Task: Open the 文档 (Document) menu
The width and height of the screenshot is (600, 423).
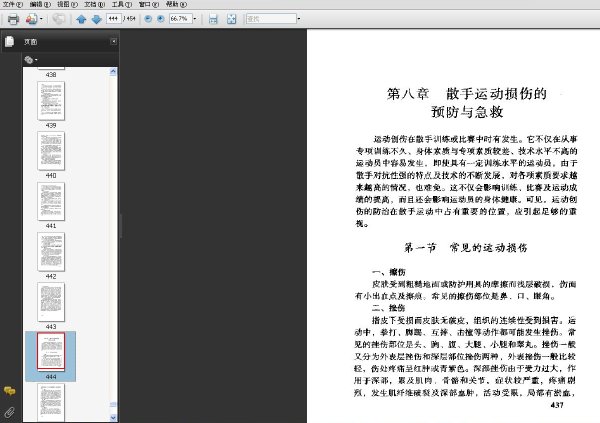Action: 95,4
